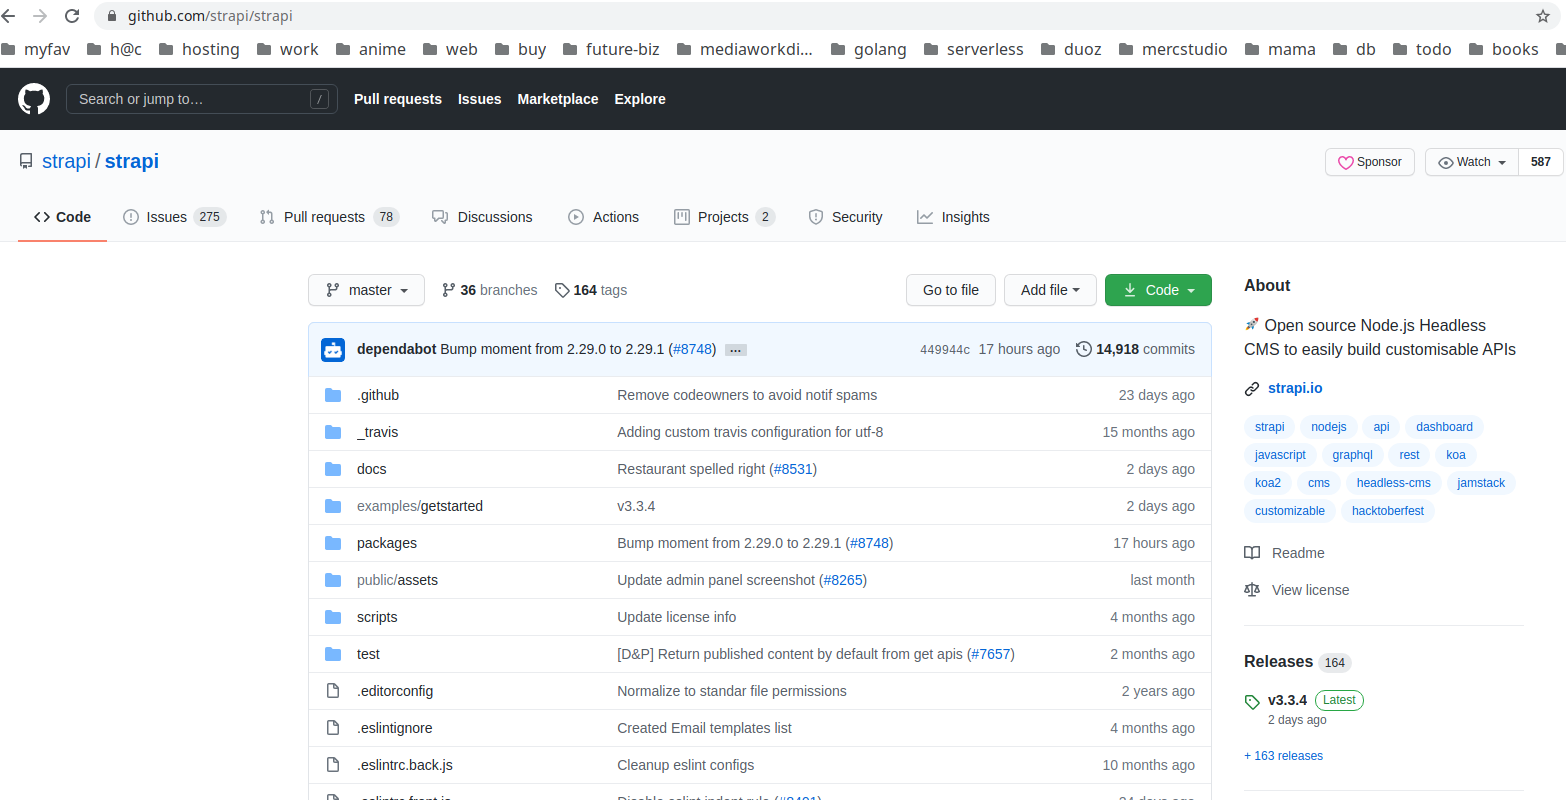Click the search or jump to input field
The width and height of the screenshot is (1566, 800).
coord(200,99)
